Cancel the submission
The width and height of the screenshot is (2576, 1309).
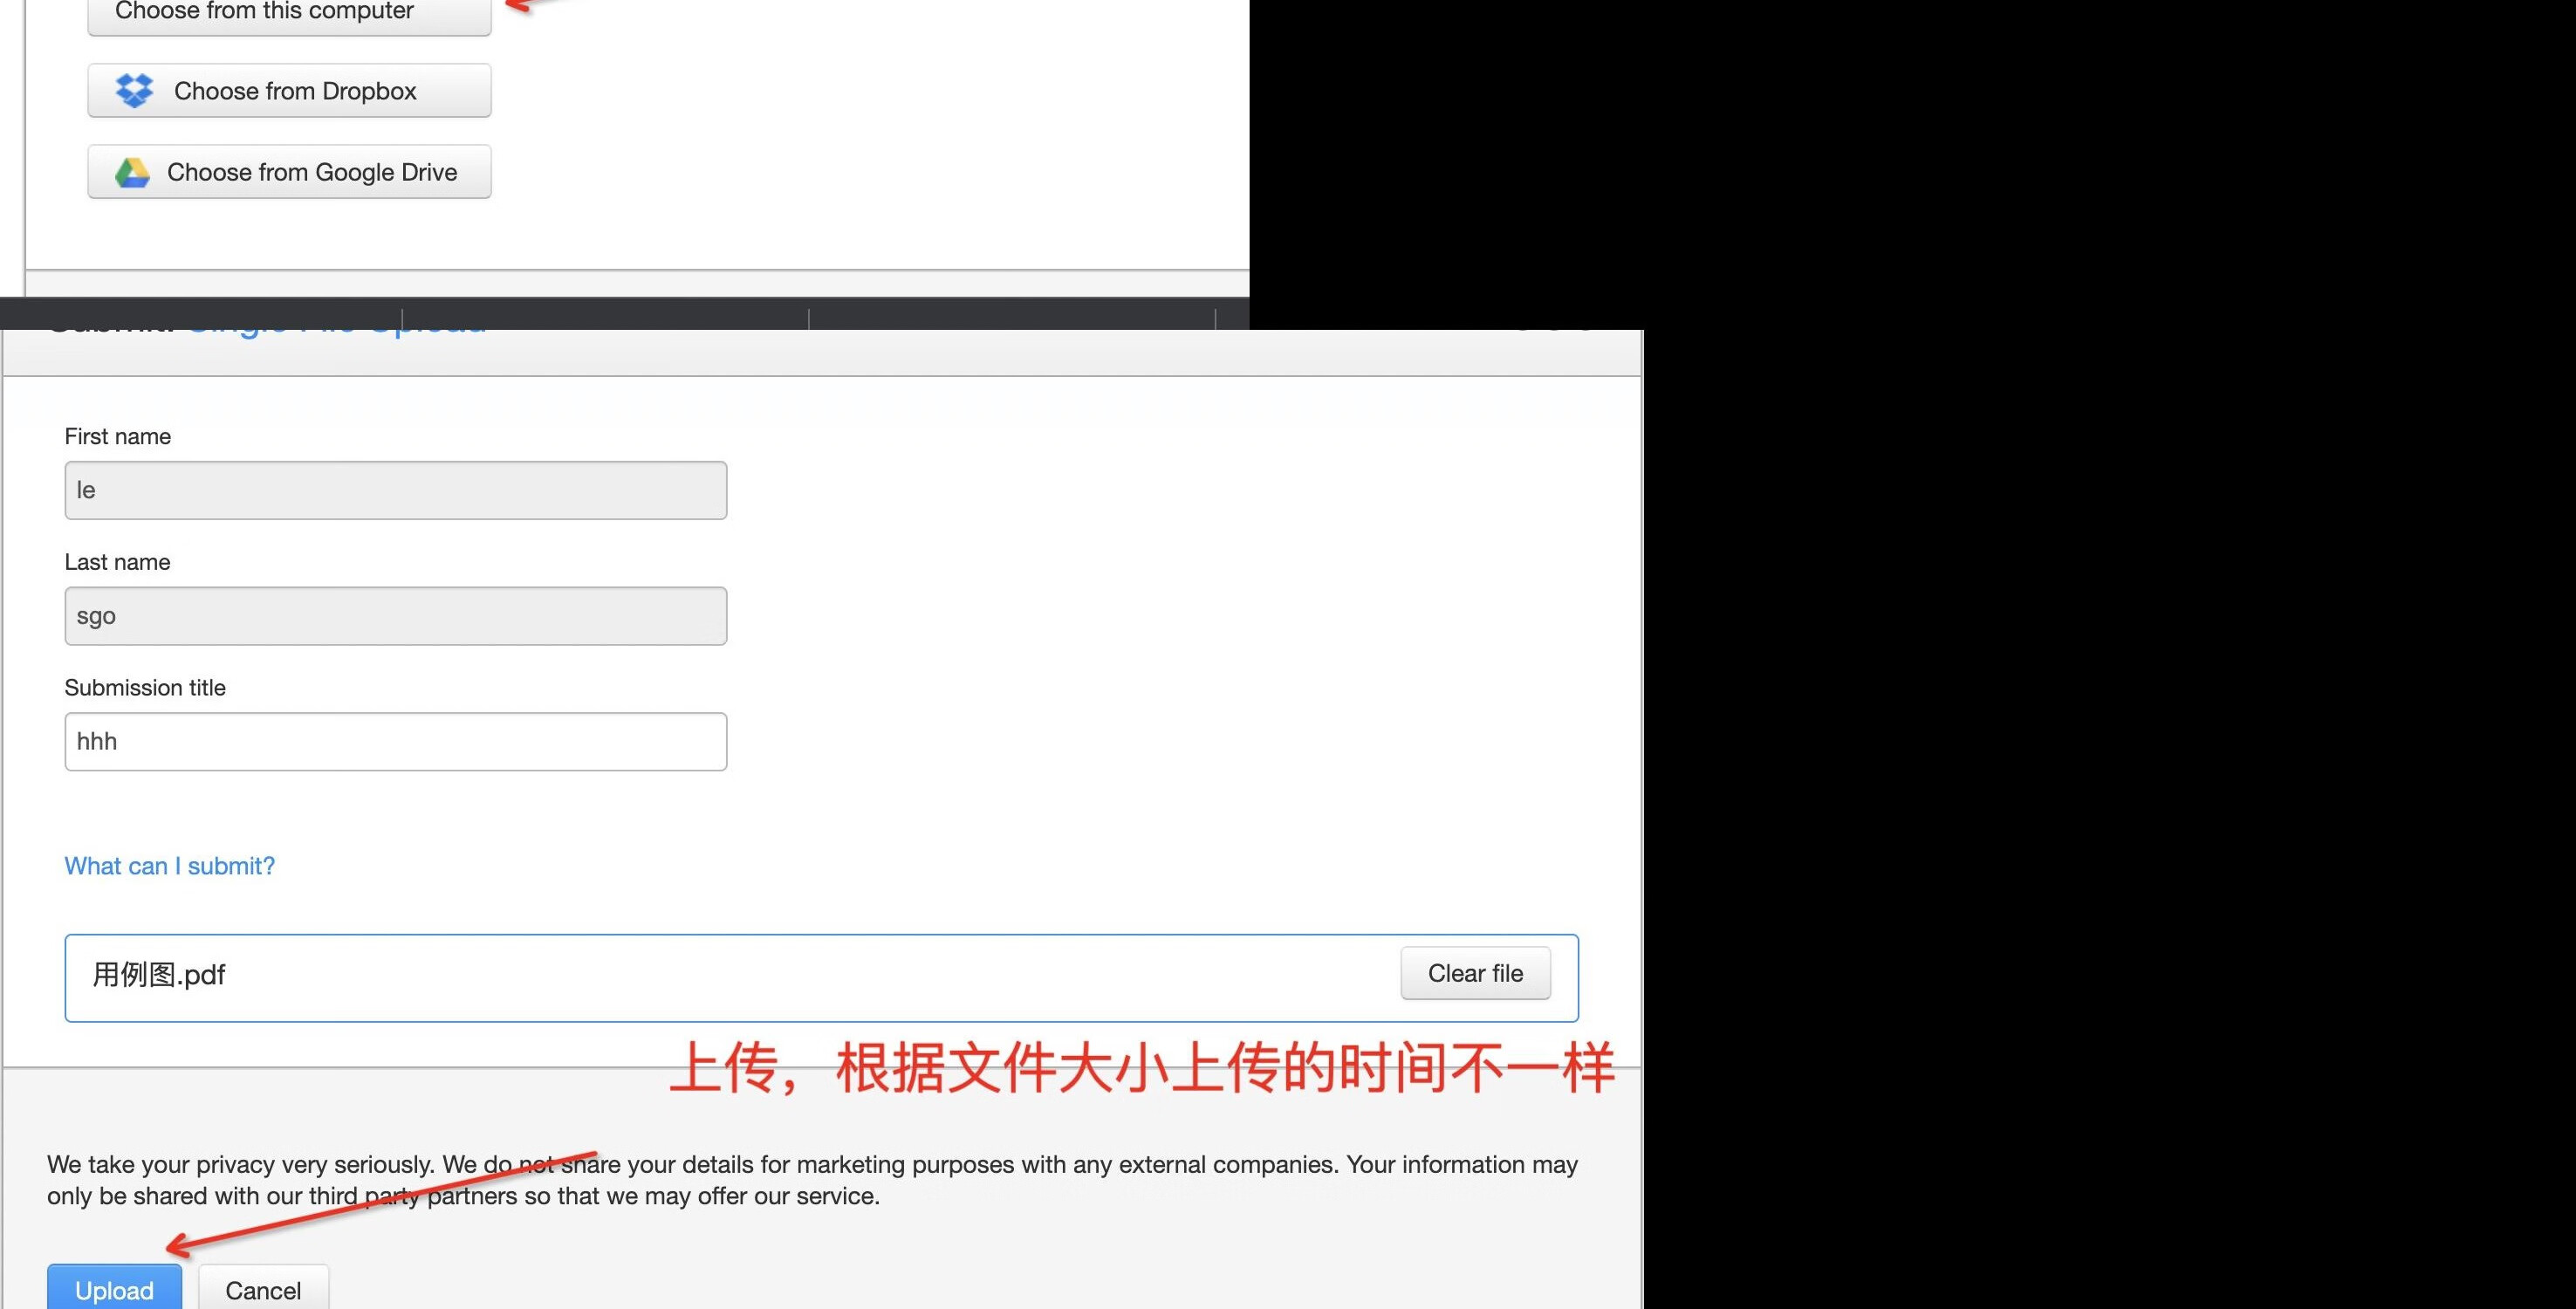(x=263, y=1290)
